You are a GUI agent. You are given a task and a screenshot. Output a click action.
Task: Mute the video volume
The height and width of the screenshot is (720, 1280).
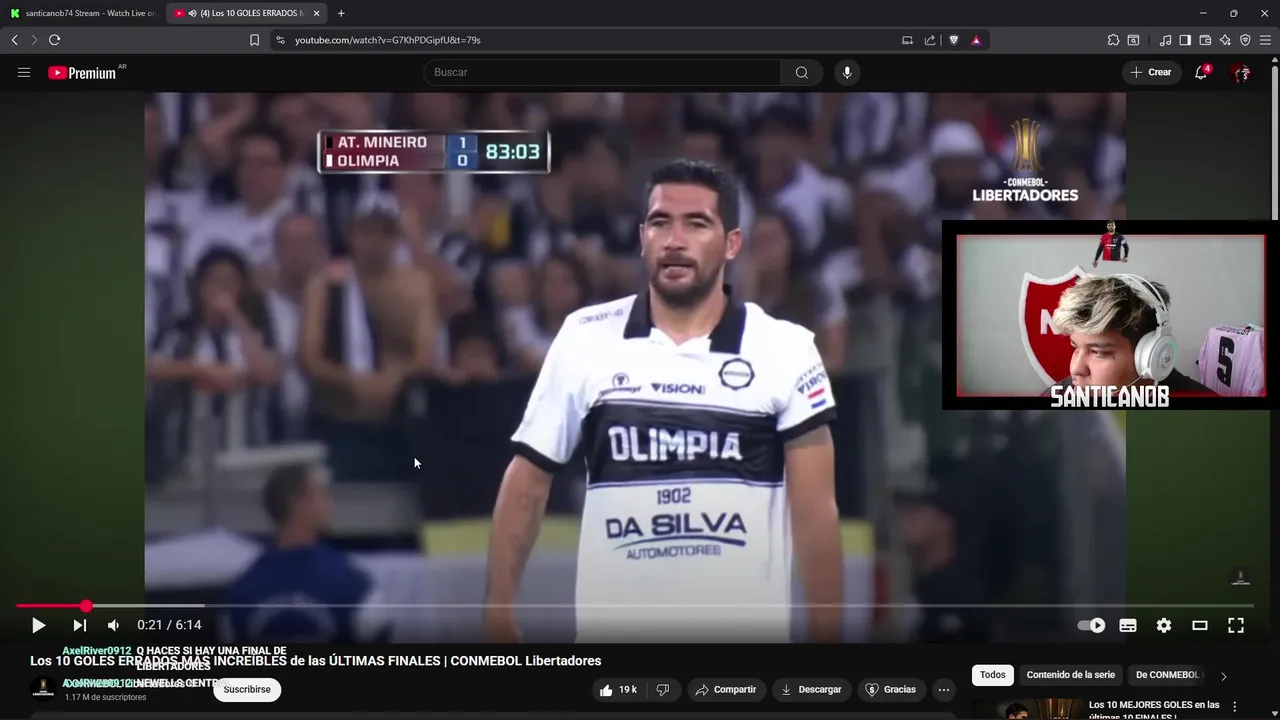point(114,625)
